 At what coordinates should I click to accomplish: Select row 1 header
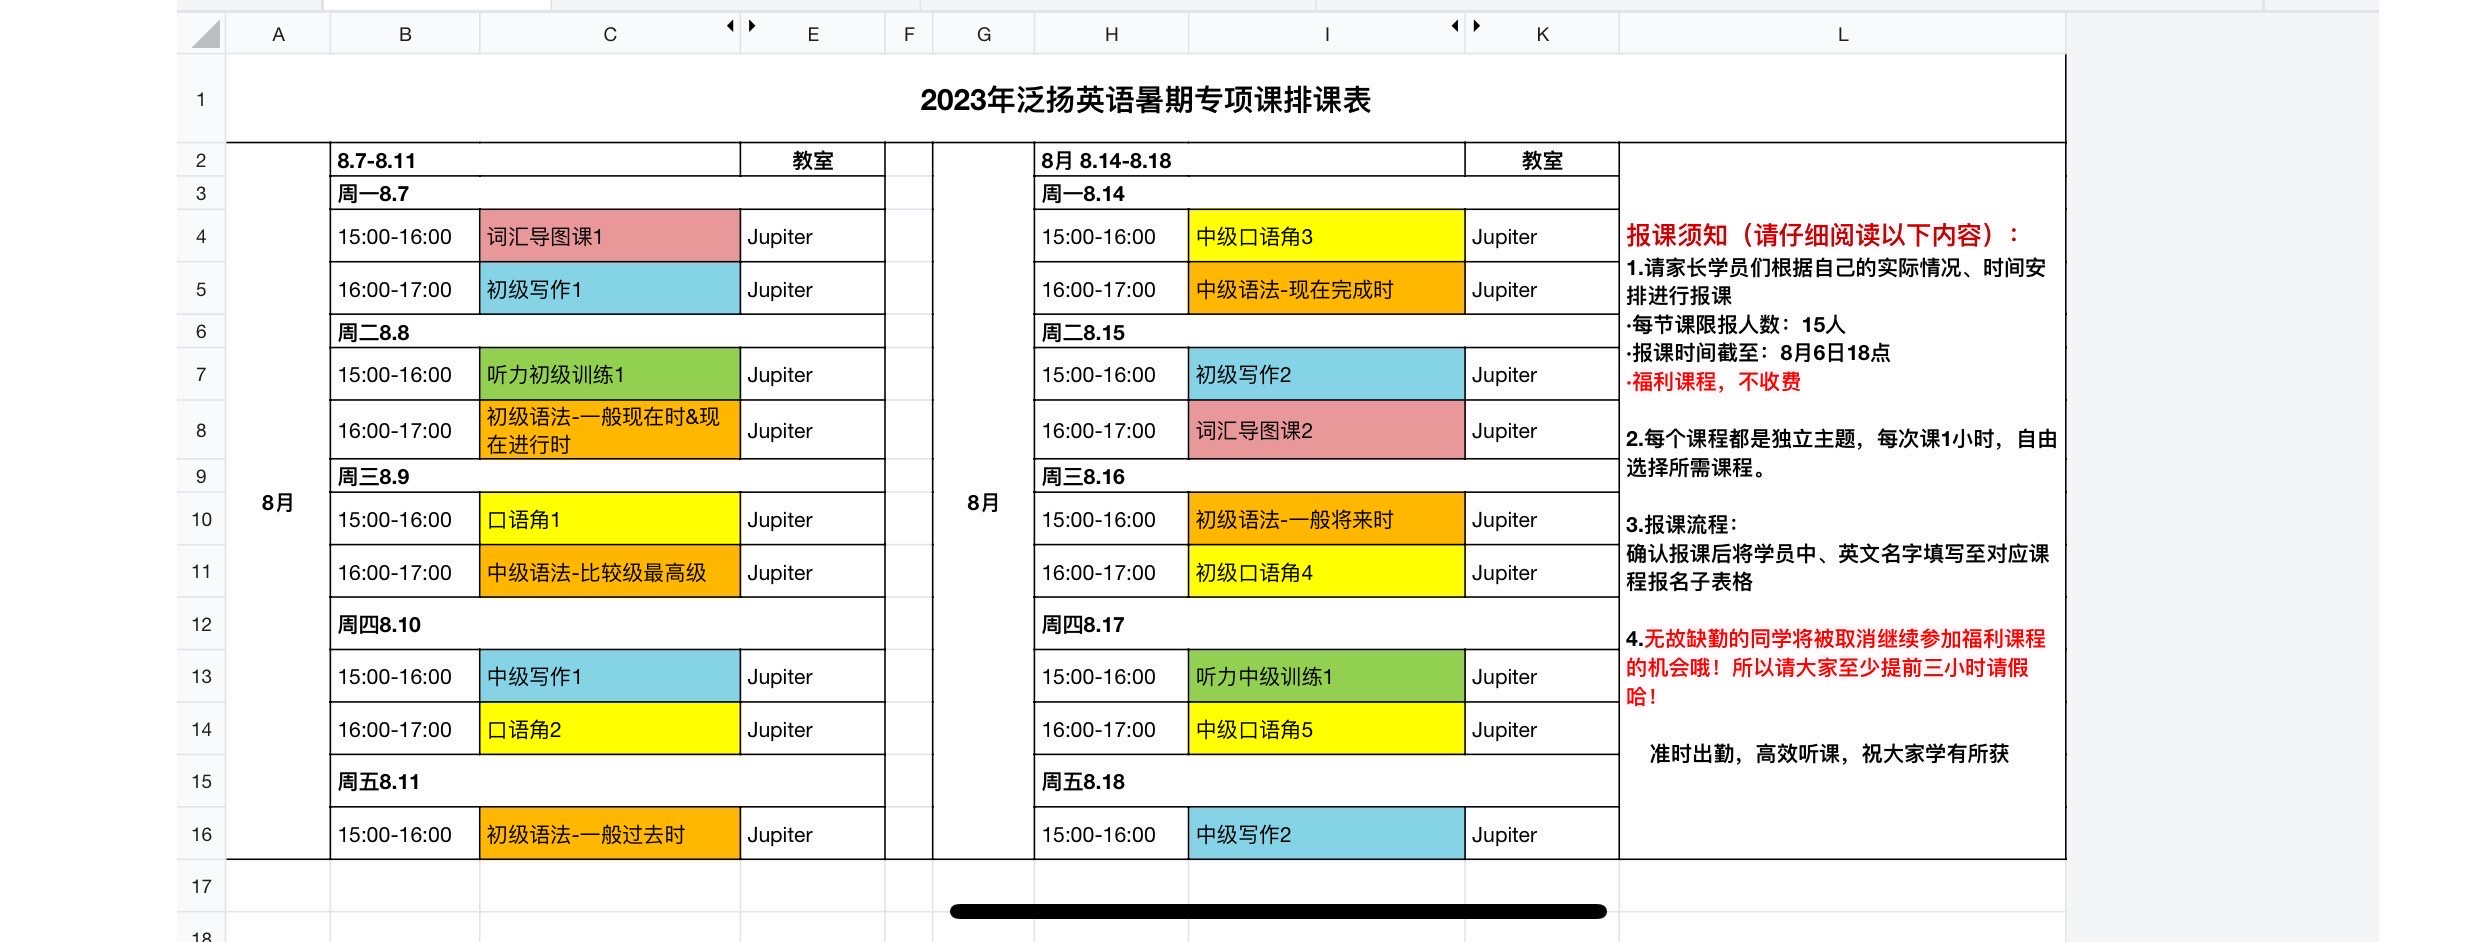(201, 99)
